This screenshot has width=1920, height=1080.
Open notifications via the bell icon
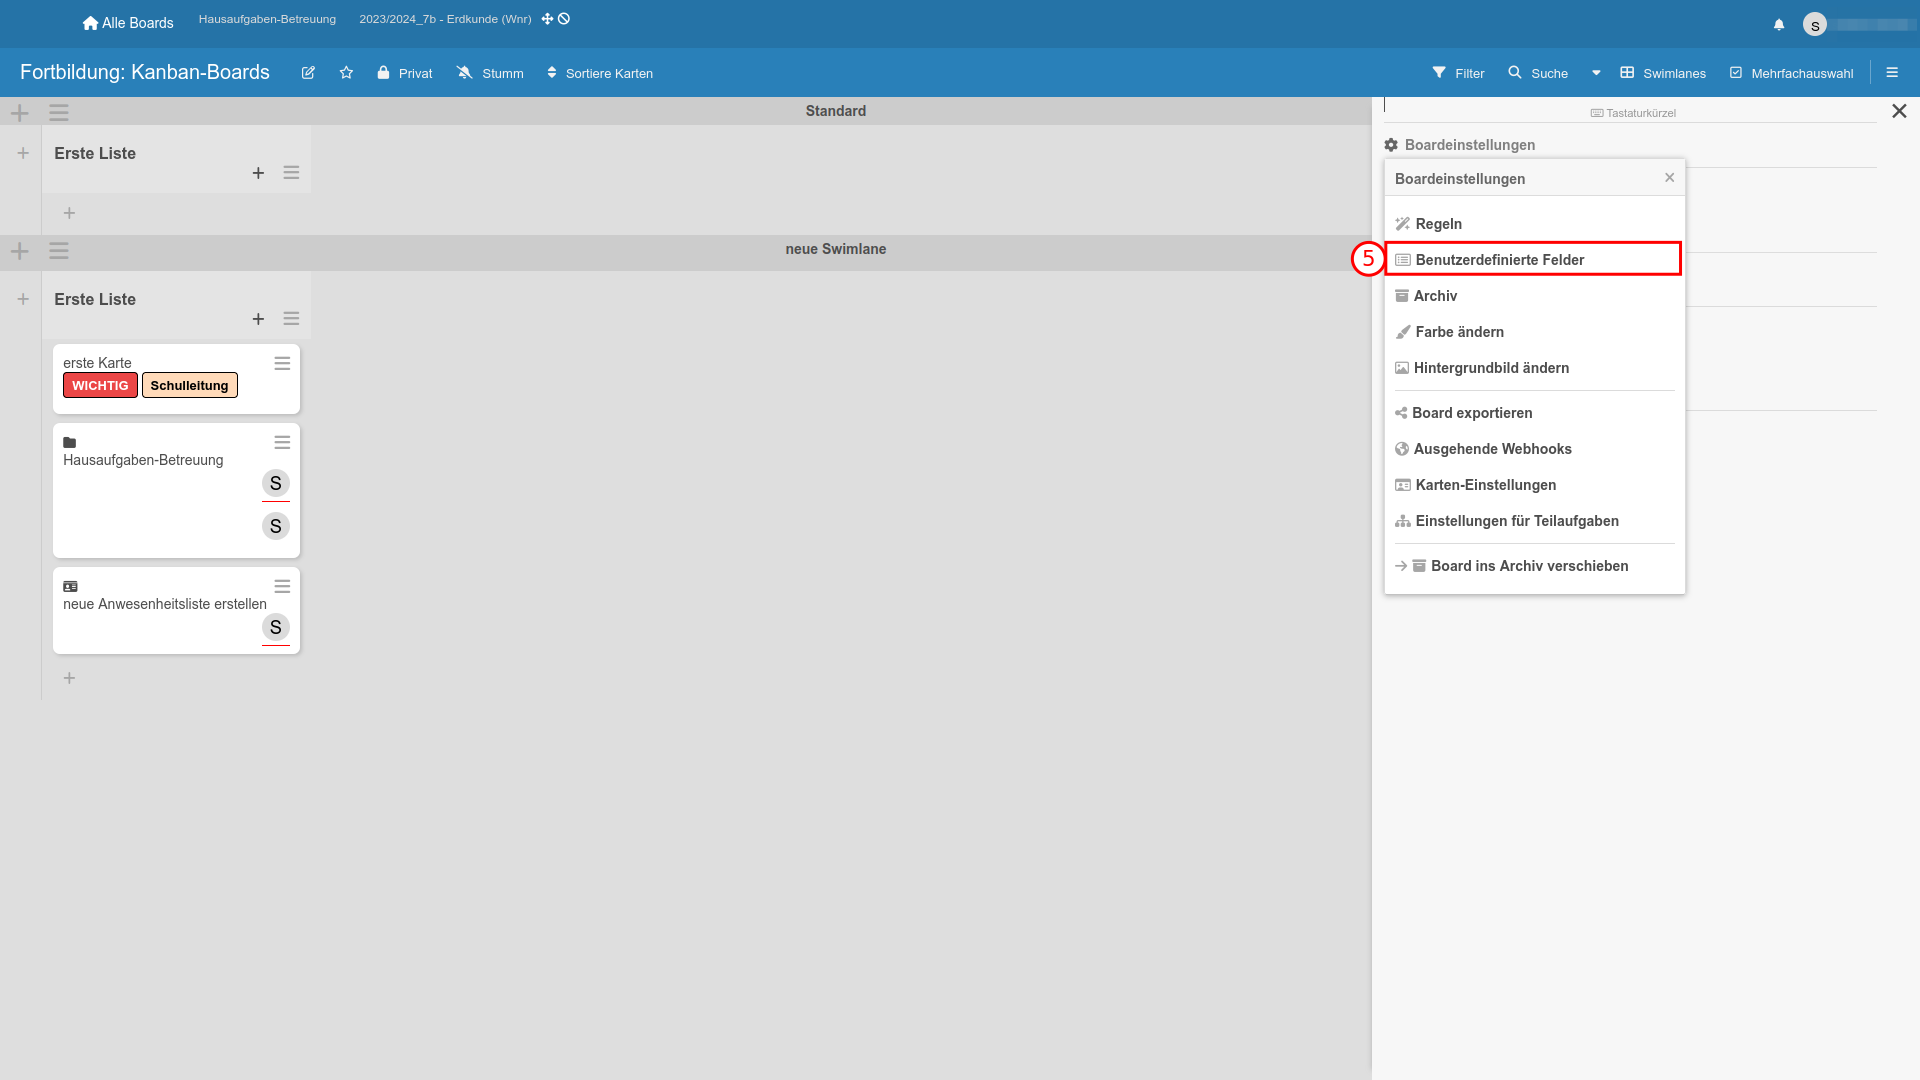pyautogui.click(x=1779, y=24)
